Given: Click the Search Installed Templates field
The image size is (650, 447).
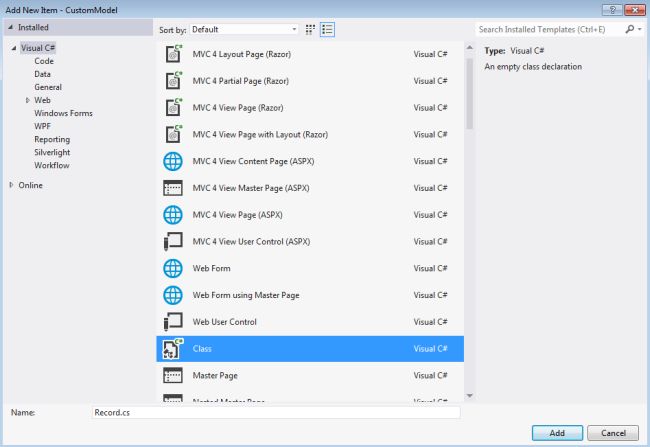Looking at the screenshot, I should [549, 29].
